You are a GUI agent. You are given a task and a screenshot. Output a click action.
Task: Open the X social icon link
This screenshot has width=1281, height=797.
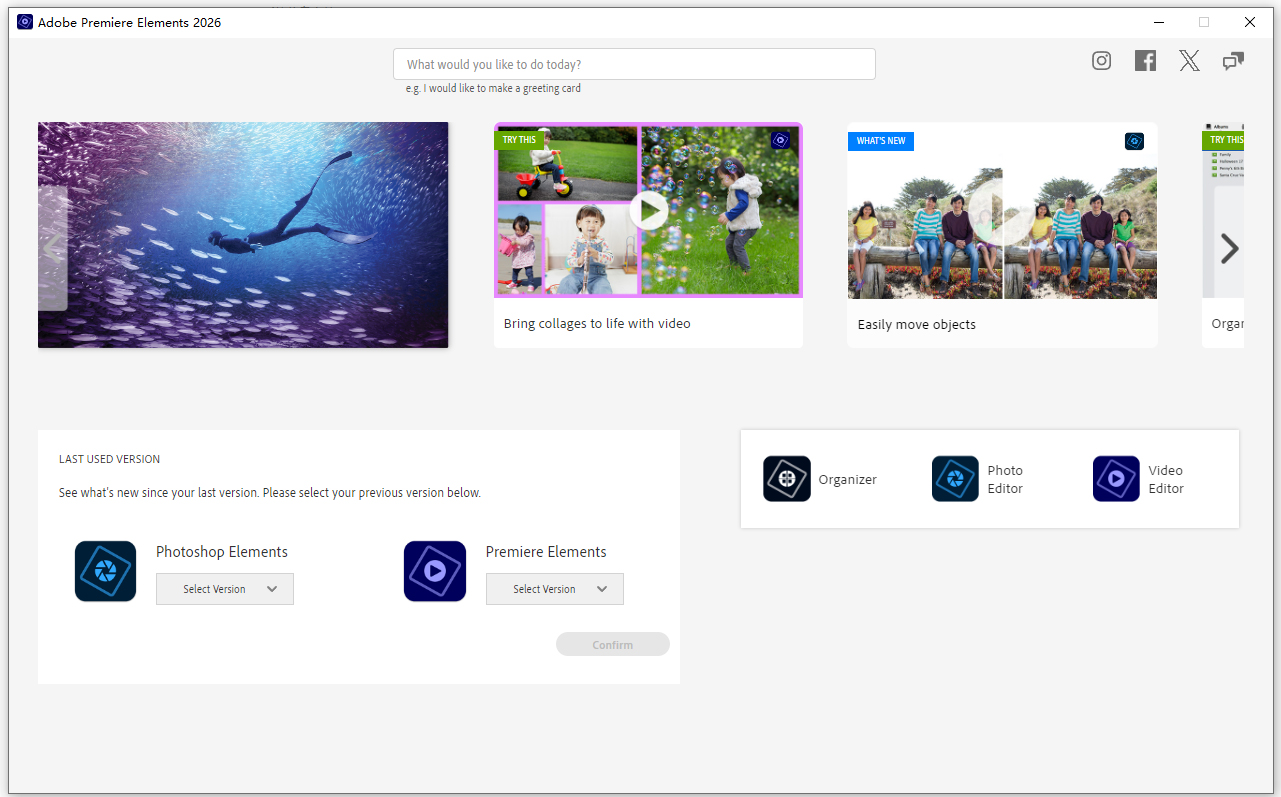[x=1189, y=61]
